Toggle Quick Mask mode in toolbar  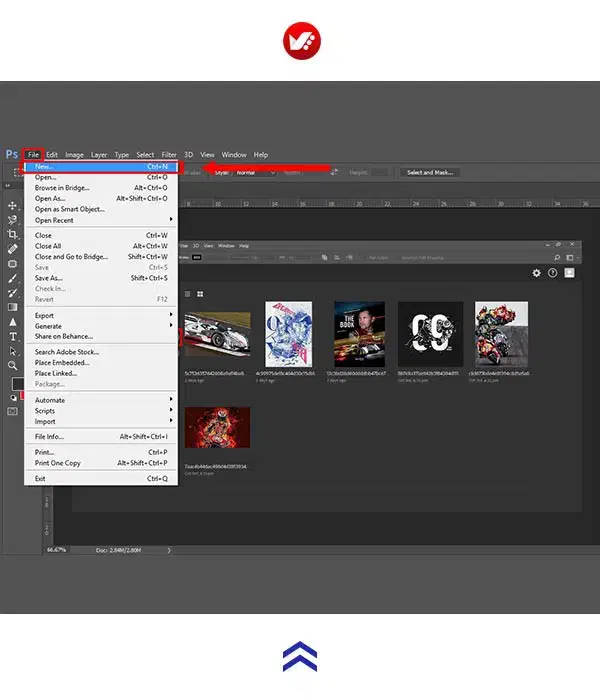pyautogui.click(x=12, y=397)
